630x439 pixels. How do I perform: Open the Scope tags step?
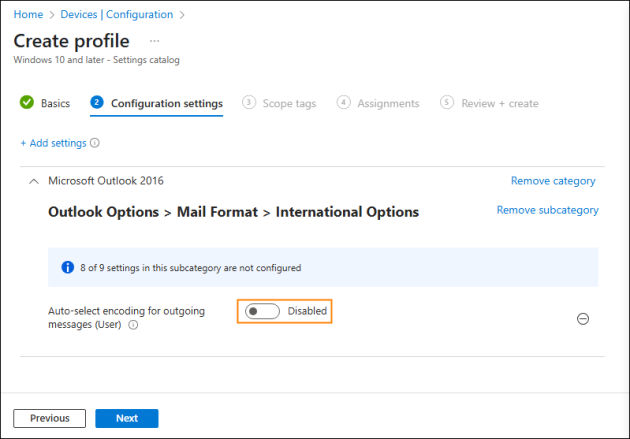279,103
